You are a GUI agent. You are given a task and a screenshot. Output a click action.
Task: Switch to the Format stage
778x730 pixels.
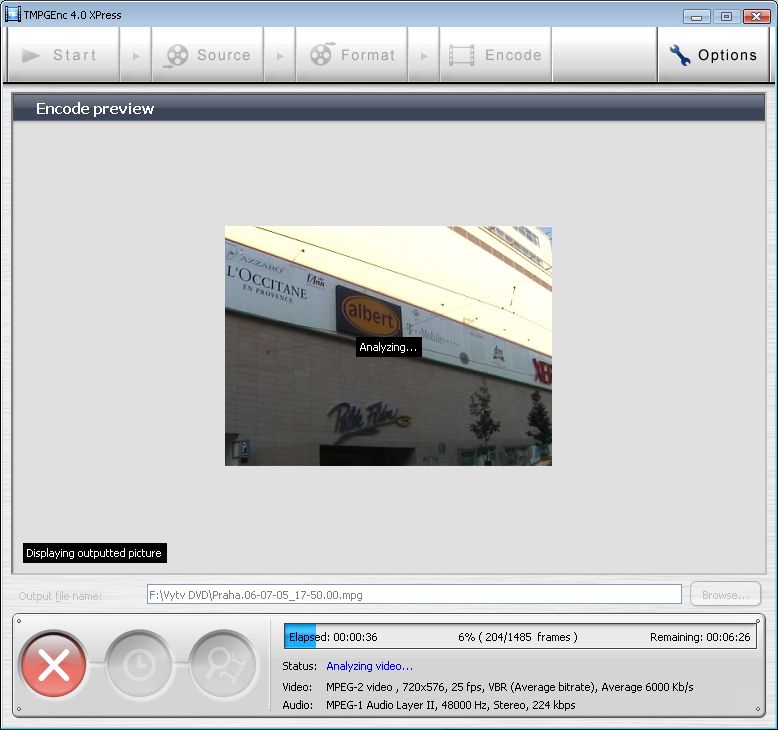click(351, 55)
